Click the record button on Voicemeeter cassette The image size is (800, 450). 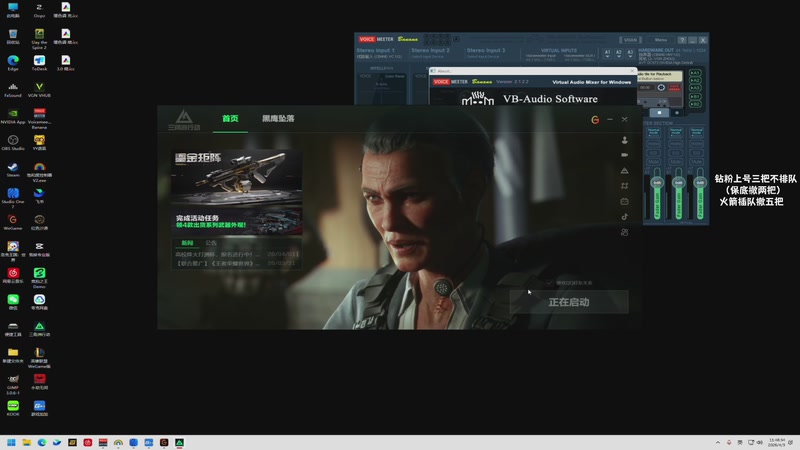tap(677, 112)
